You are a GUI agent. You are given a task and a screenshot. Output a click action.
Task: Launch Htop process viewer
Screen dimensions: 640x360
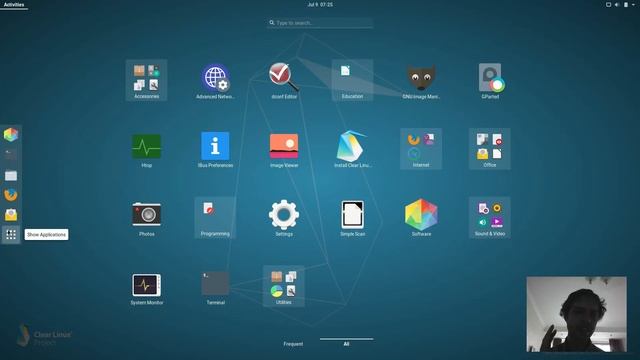(x=147, y=149)
